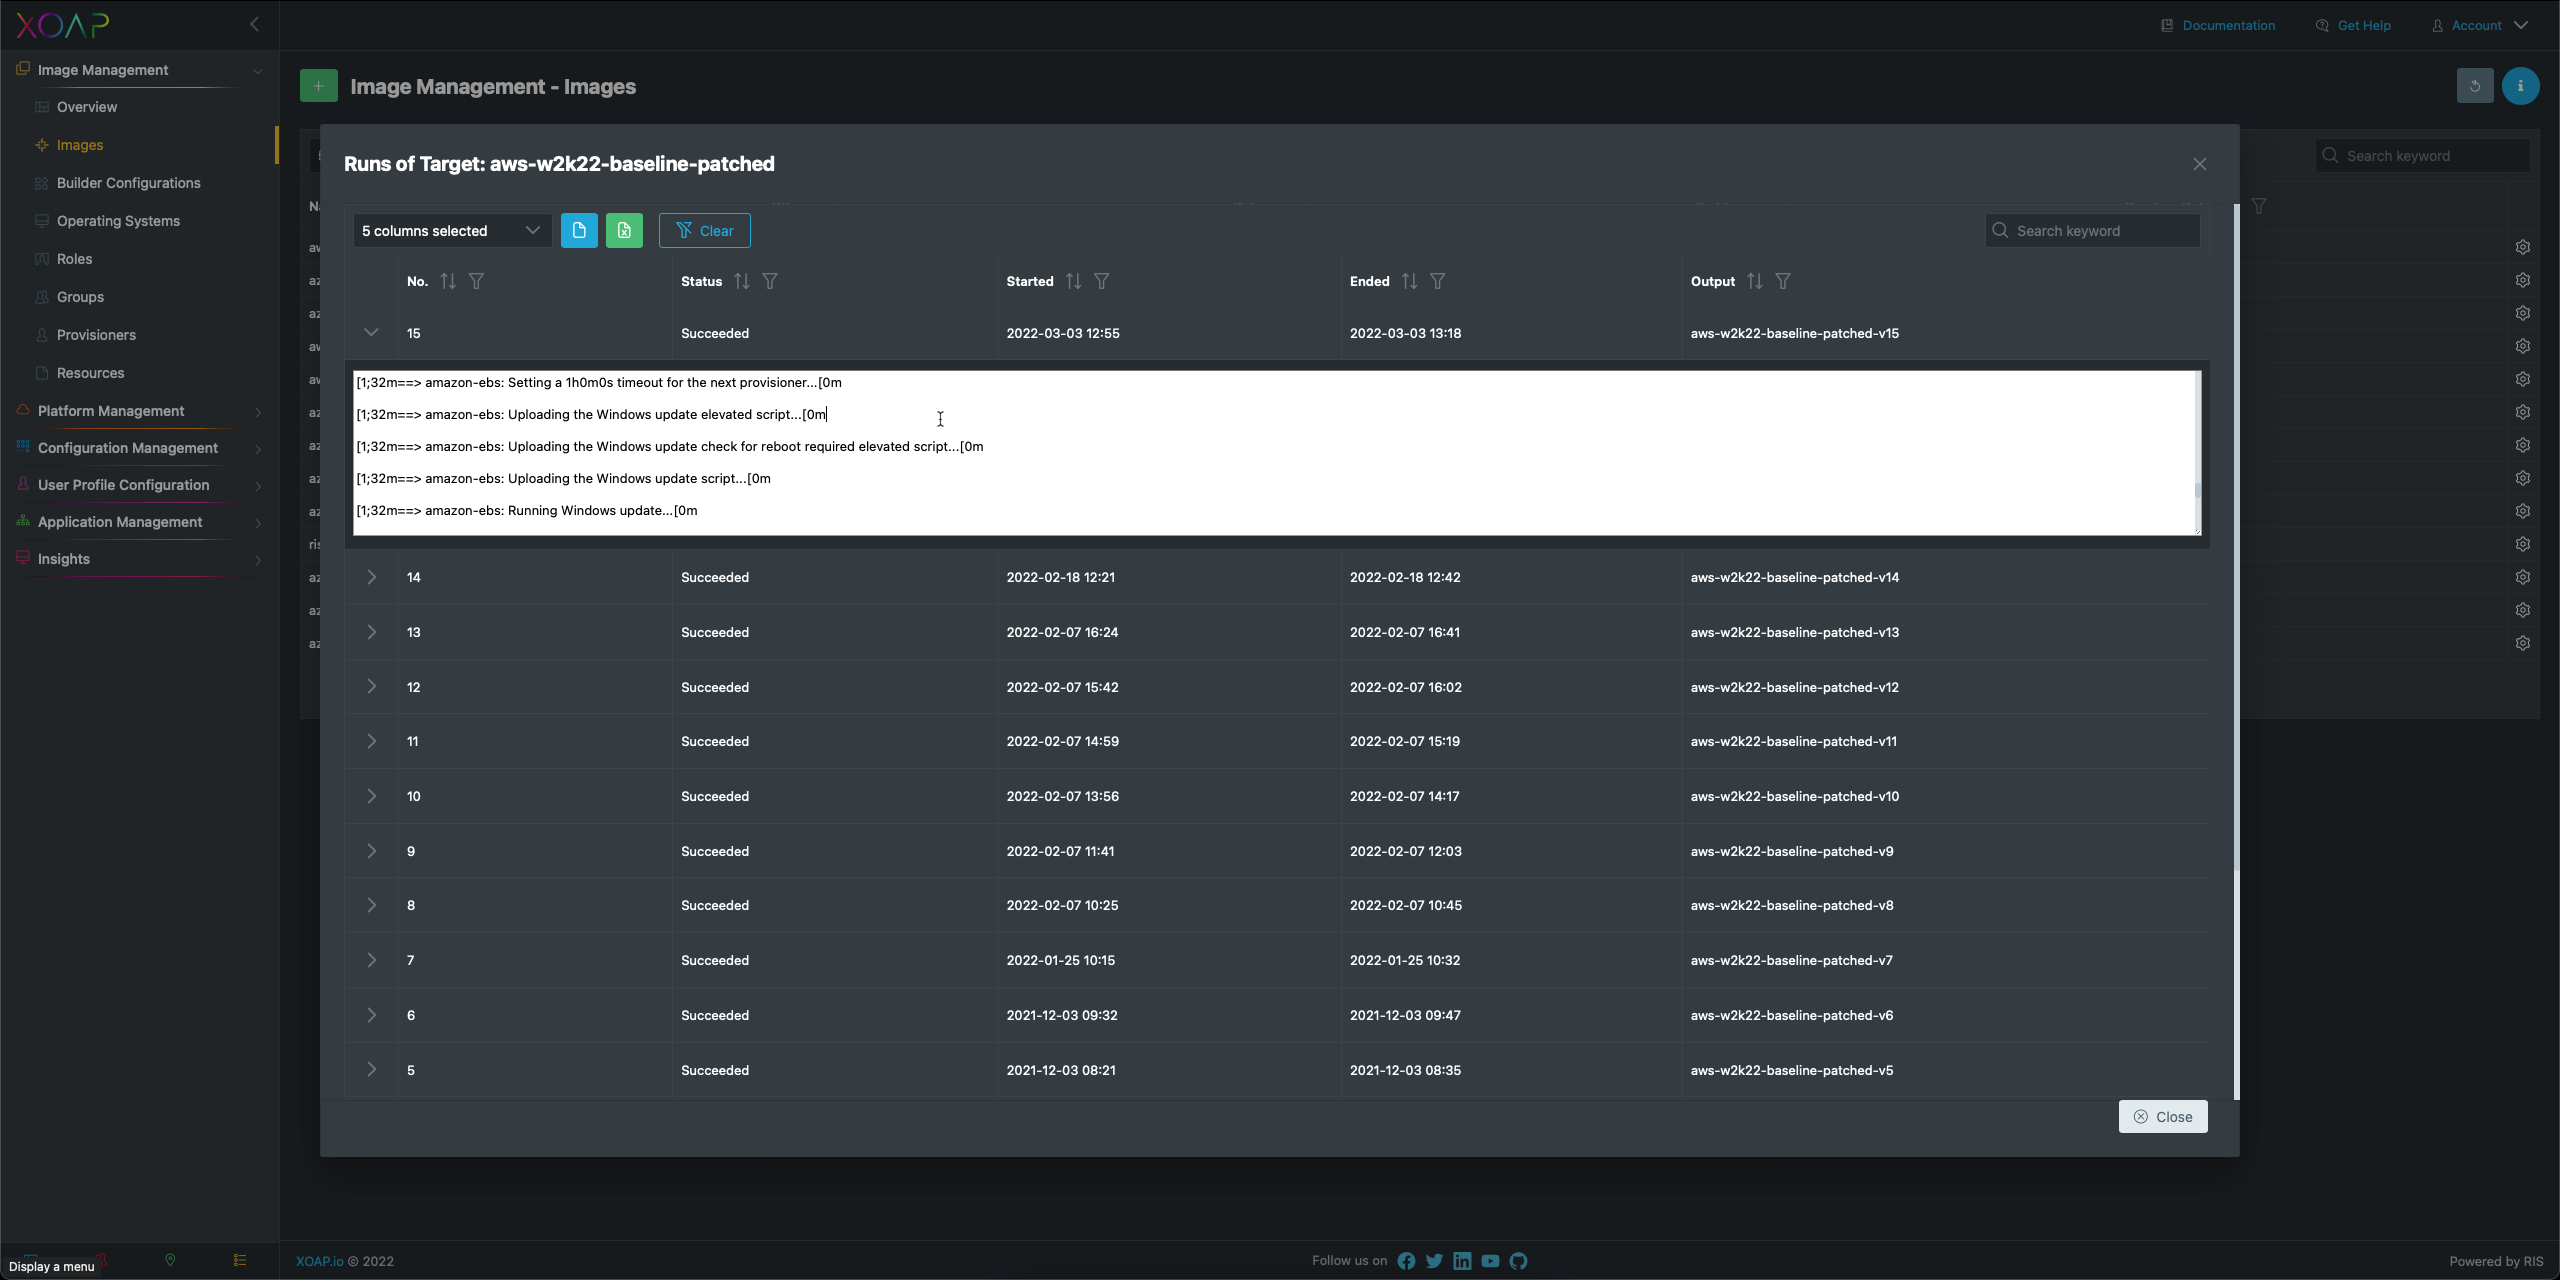Expand run 7 row details
This screenshot has width=2560, height=1280.
click(371, 960)
